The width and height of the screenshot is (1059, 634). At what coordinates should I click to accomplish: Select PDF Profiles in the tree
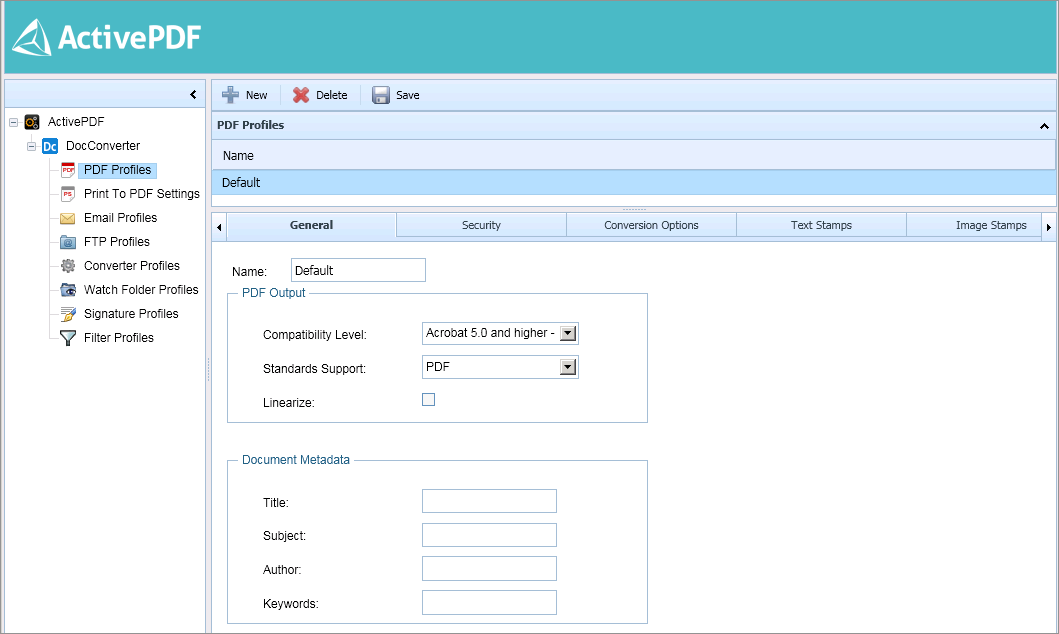pos(118,170)
